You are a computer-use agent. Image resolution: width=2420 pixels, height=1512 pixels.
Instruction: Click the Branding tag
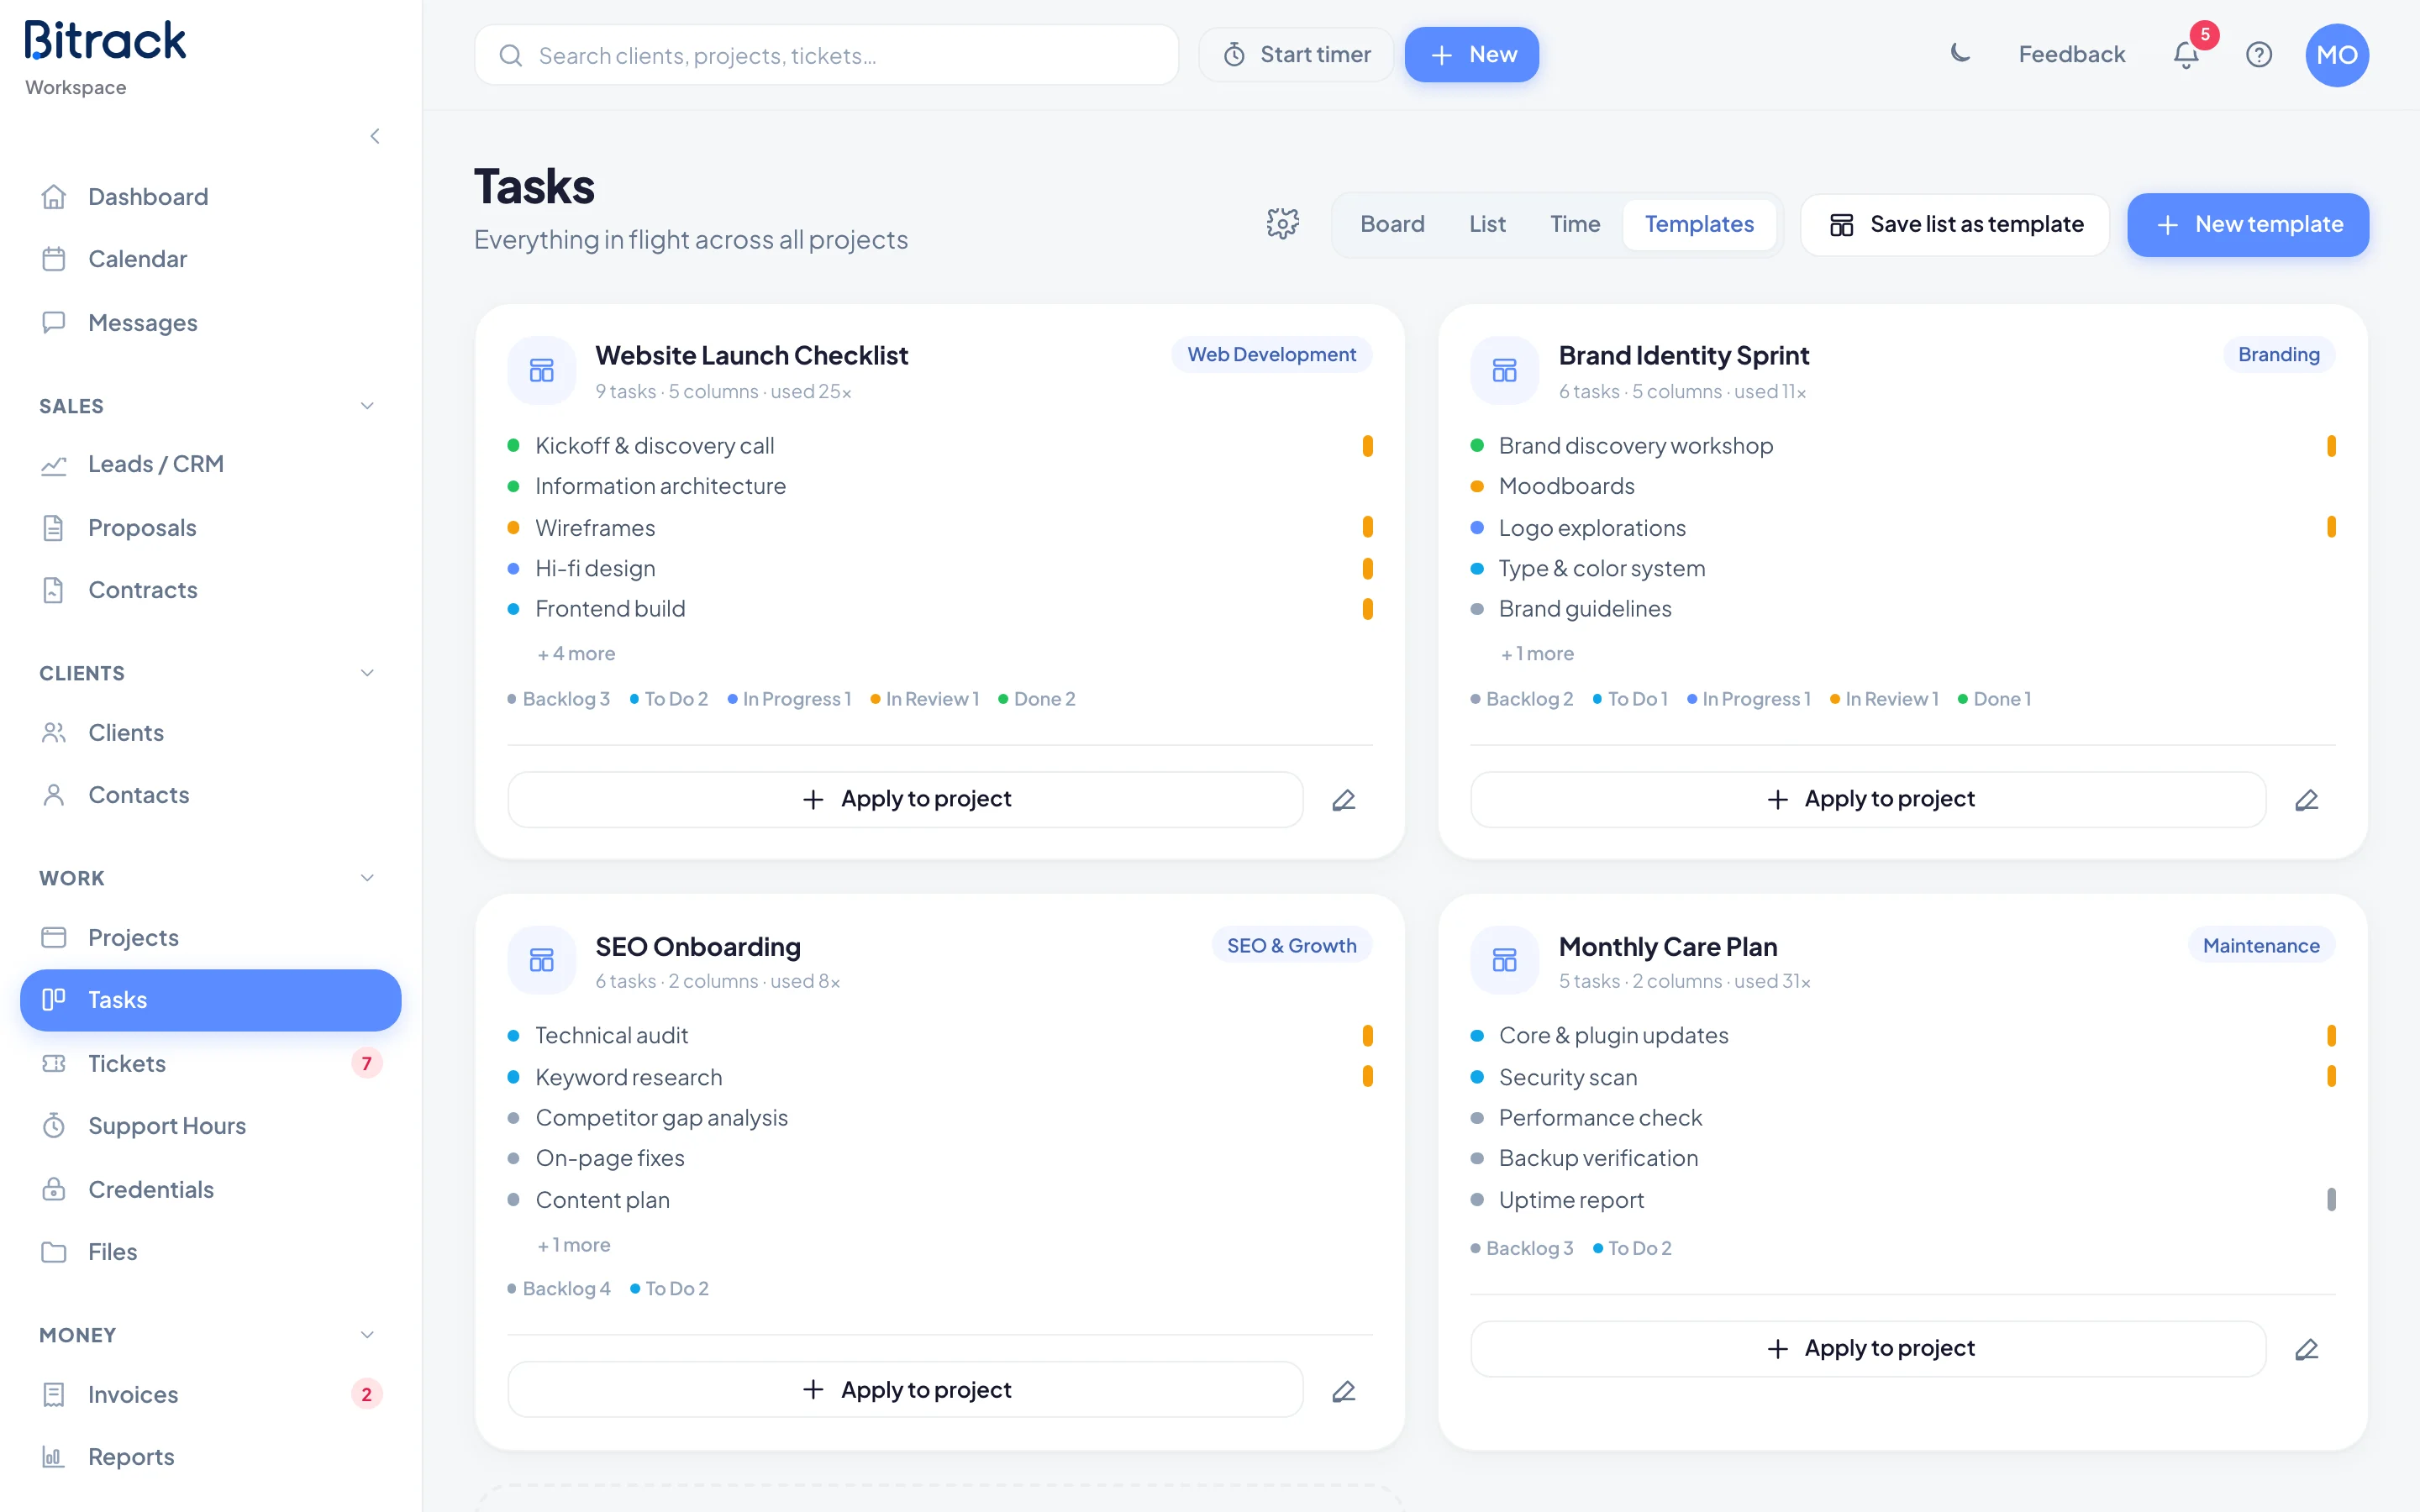point(2278,354)
